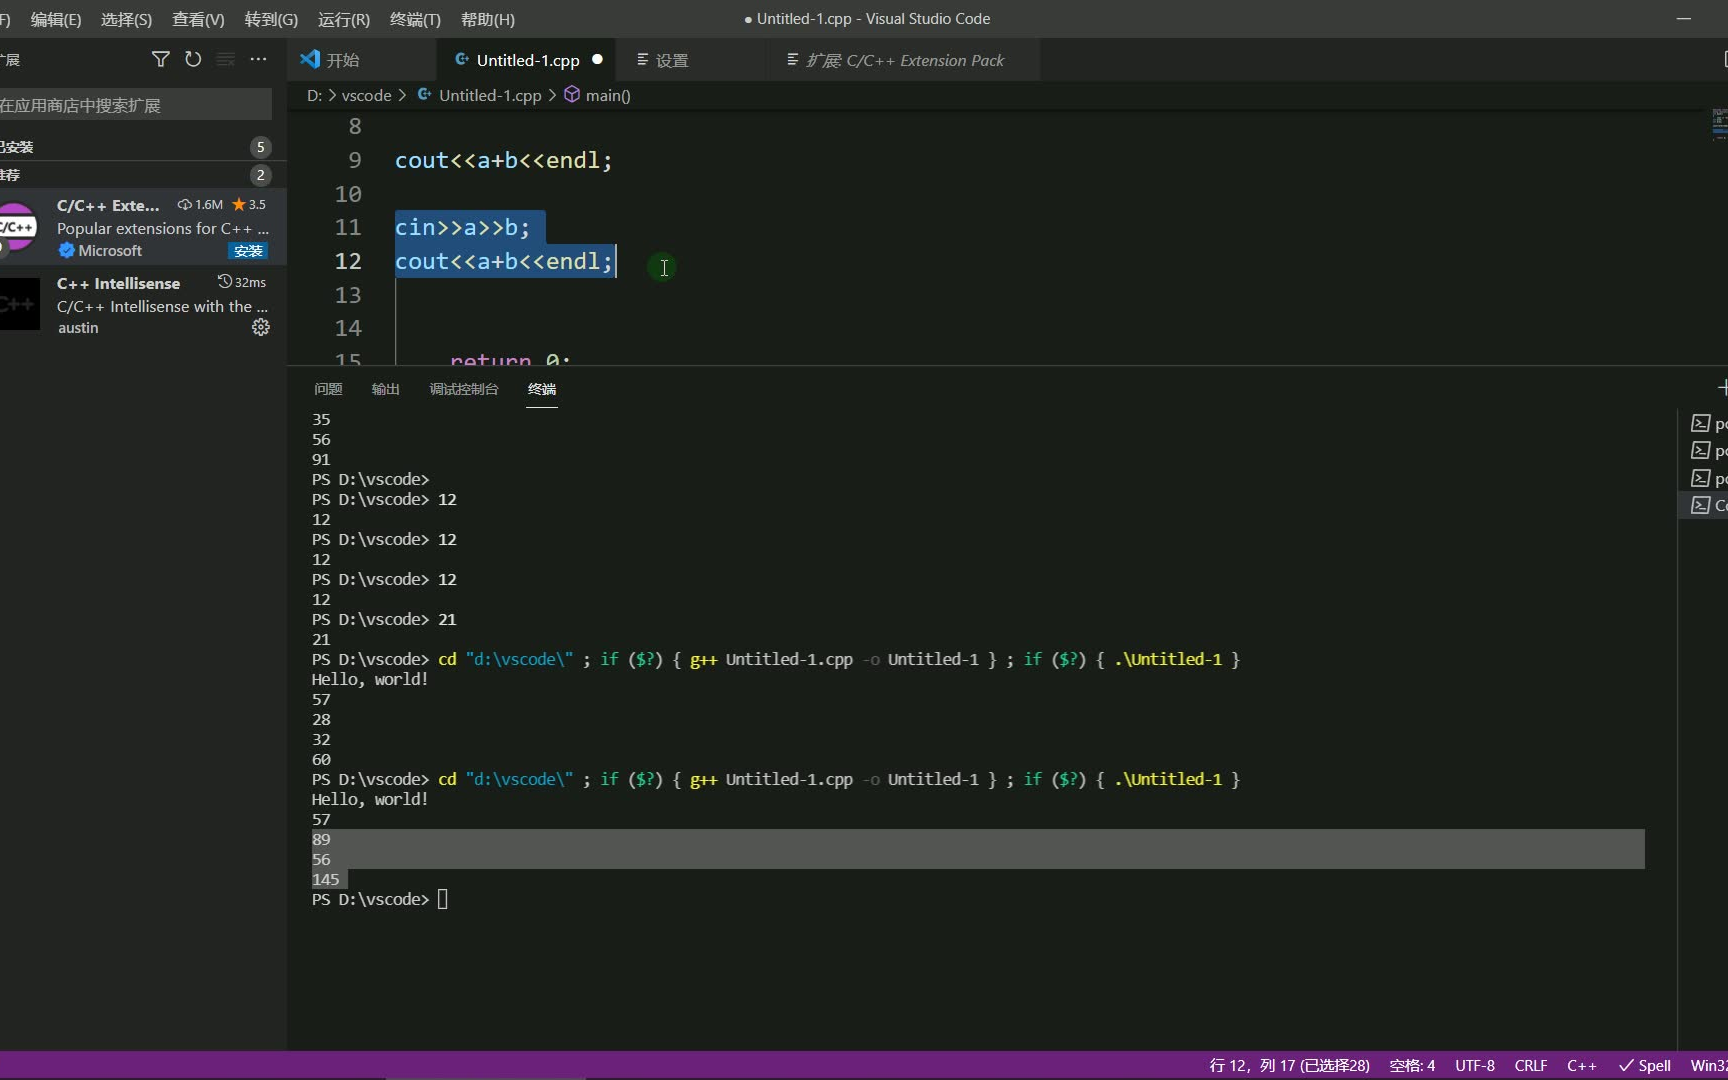Select the 调试控制台 panel tab
The width and height of the screenshot is (1728, 1080).
463,389
